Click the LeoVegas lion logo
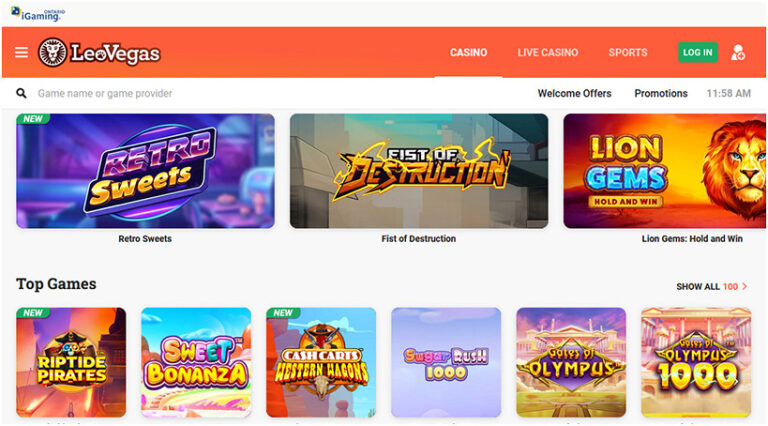Image resolution: width=768 pixels, height=426 pixels. click(x=52, y=52)
